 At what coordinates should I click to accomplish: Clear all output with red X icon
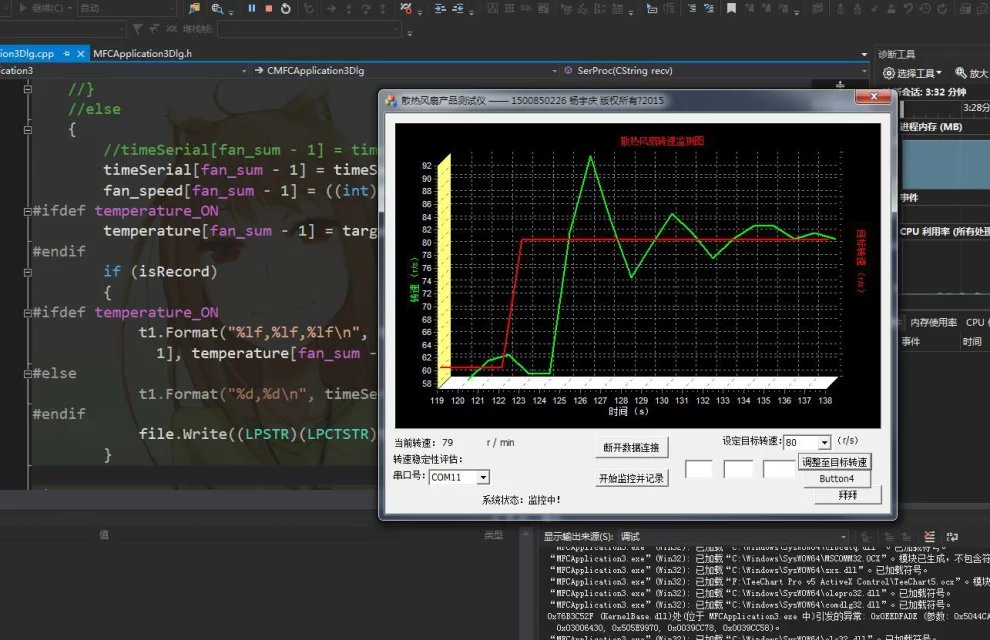[x=931, y=537]
